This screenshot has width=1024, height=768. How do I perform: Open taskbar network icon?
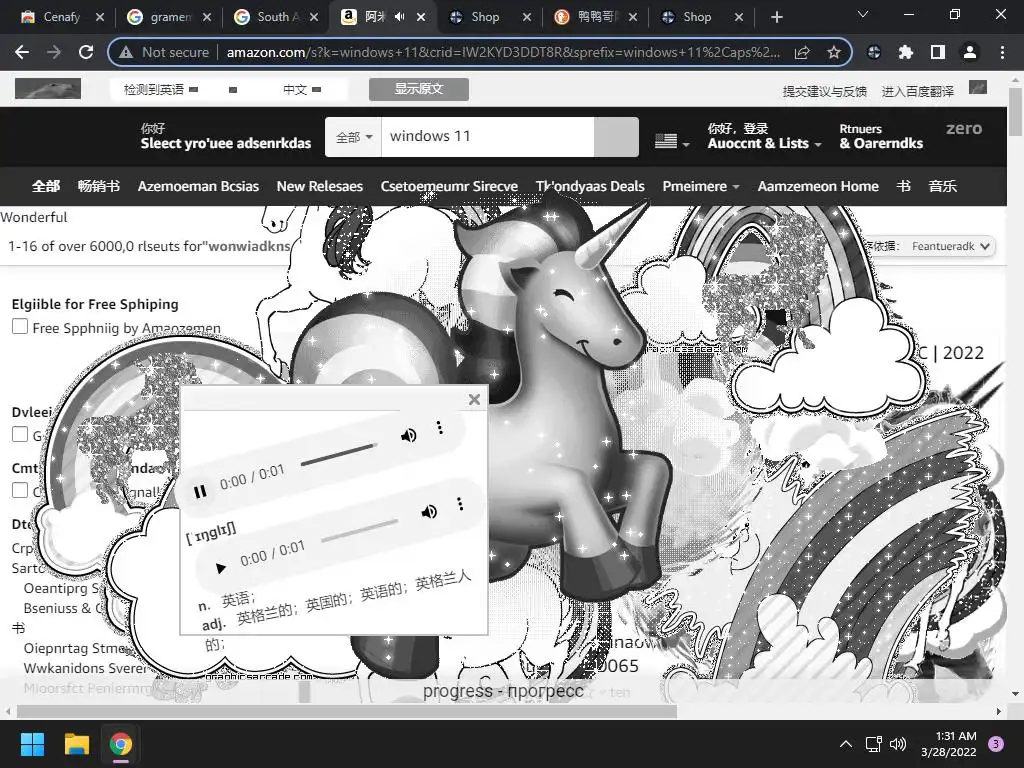click(873, 744)
